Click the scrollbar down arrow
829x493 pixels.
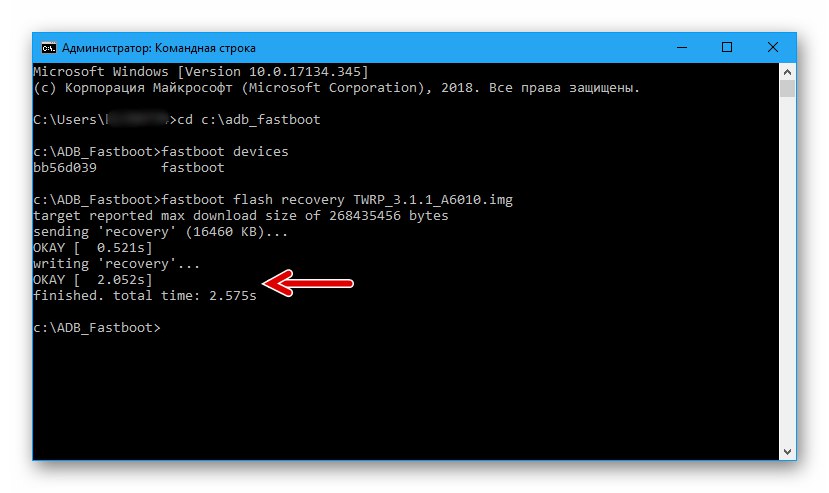[787, 449]
